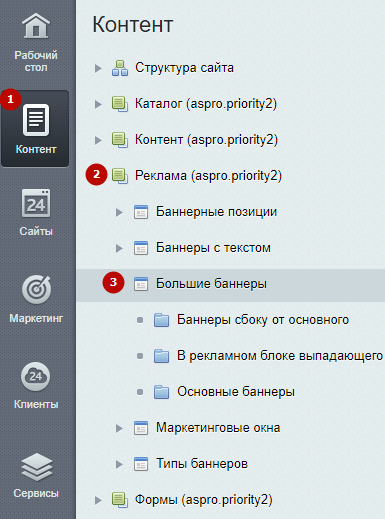385x519 pixels.
Task: Open the Маркетинг target icon
Action: click(x=36, y=290)
